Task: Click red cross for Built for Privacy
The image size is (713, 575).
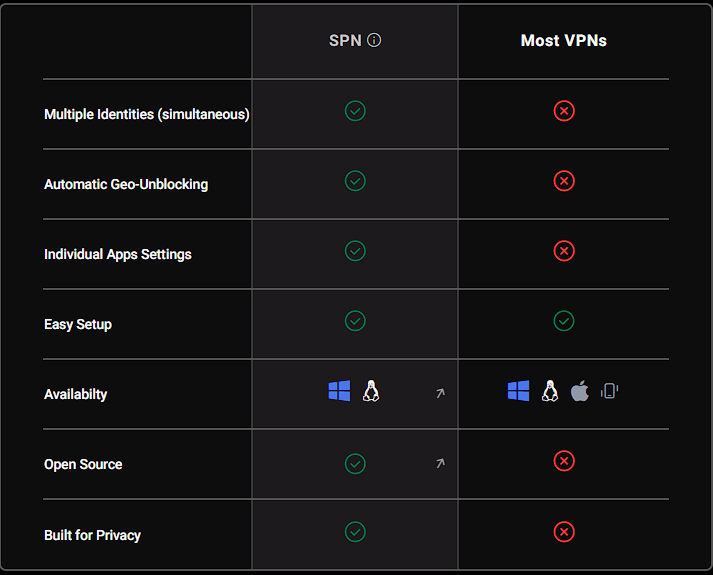Action: [564, 532]
